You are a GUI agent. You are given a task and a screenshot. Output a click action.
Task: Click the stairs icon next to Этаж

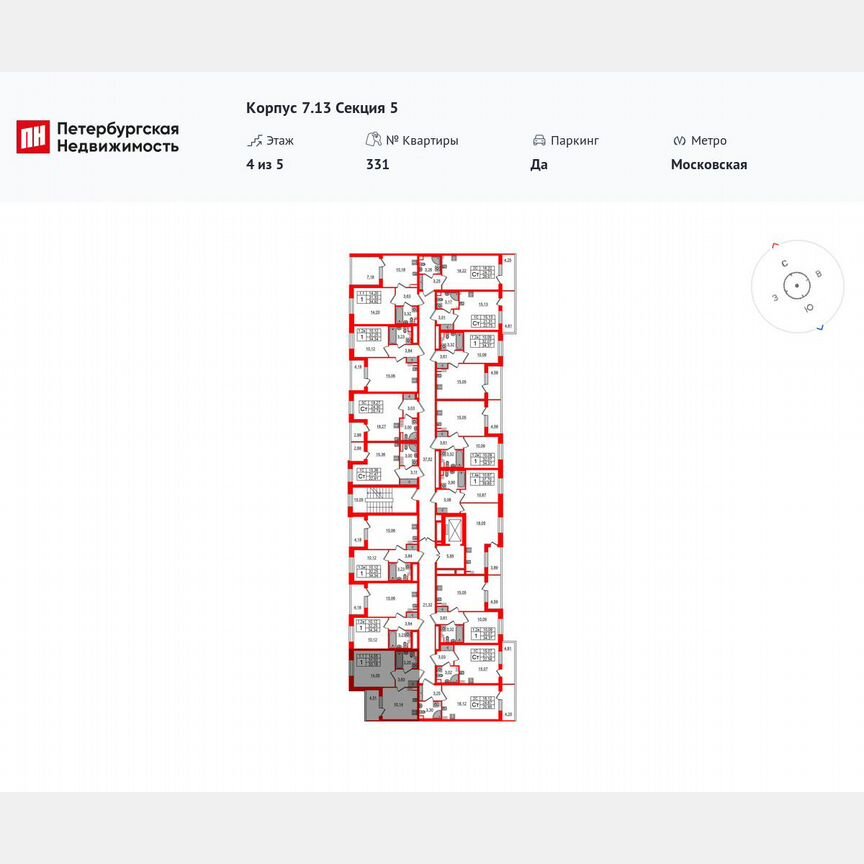(255, 141)
